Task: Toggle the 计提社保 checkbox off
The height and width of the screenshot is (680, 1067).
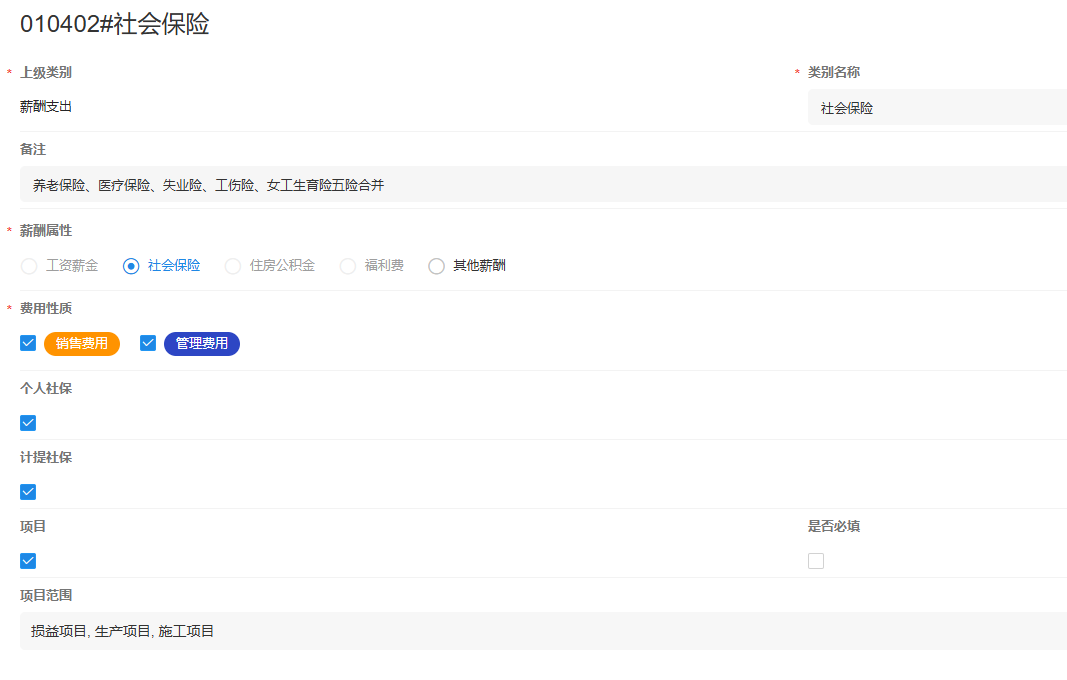Action: pos(27,491)
